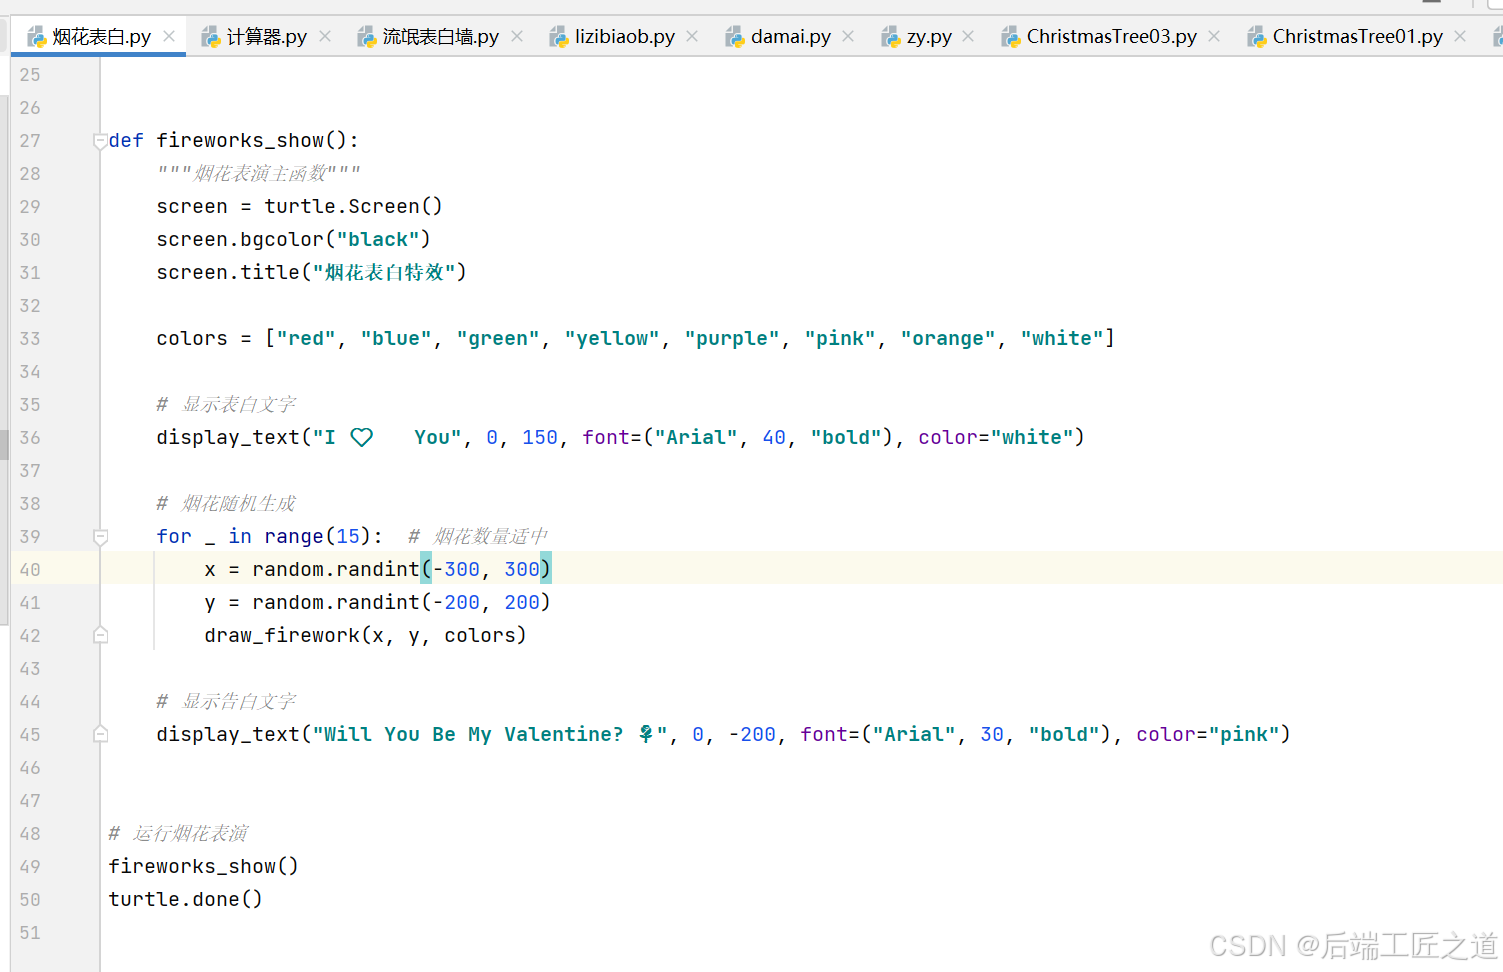Close the ChristmasTree01.py tab
Viewport: 1503px width, 972px height.
(x=1460, y=36)
